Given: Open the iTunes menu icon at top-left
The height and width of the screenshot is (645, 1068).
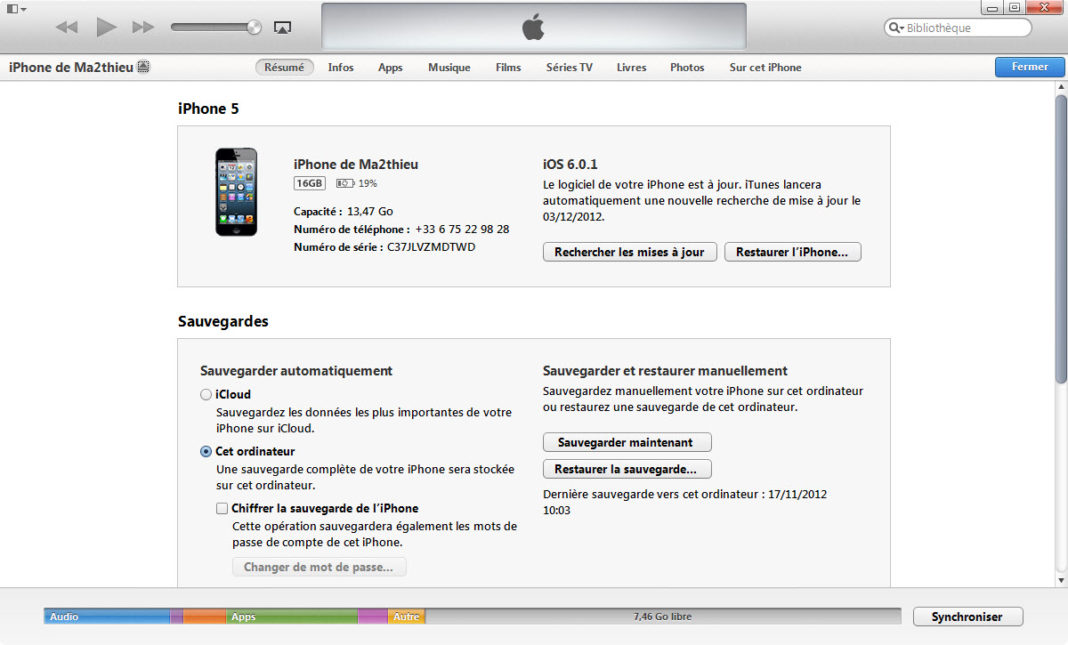Looking at the screenshot, I should [16, 9].
